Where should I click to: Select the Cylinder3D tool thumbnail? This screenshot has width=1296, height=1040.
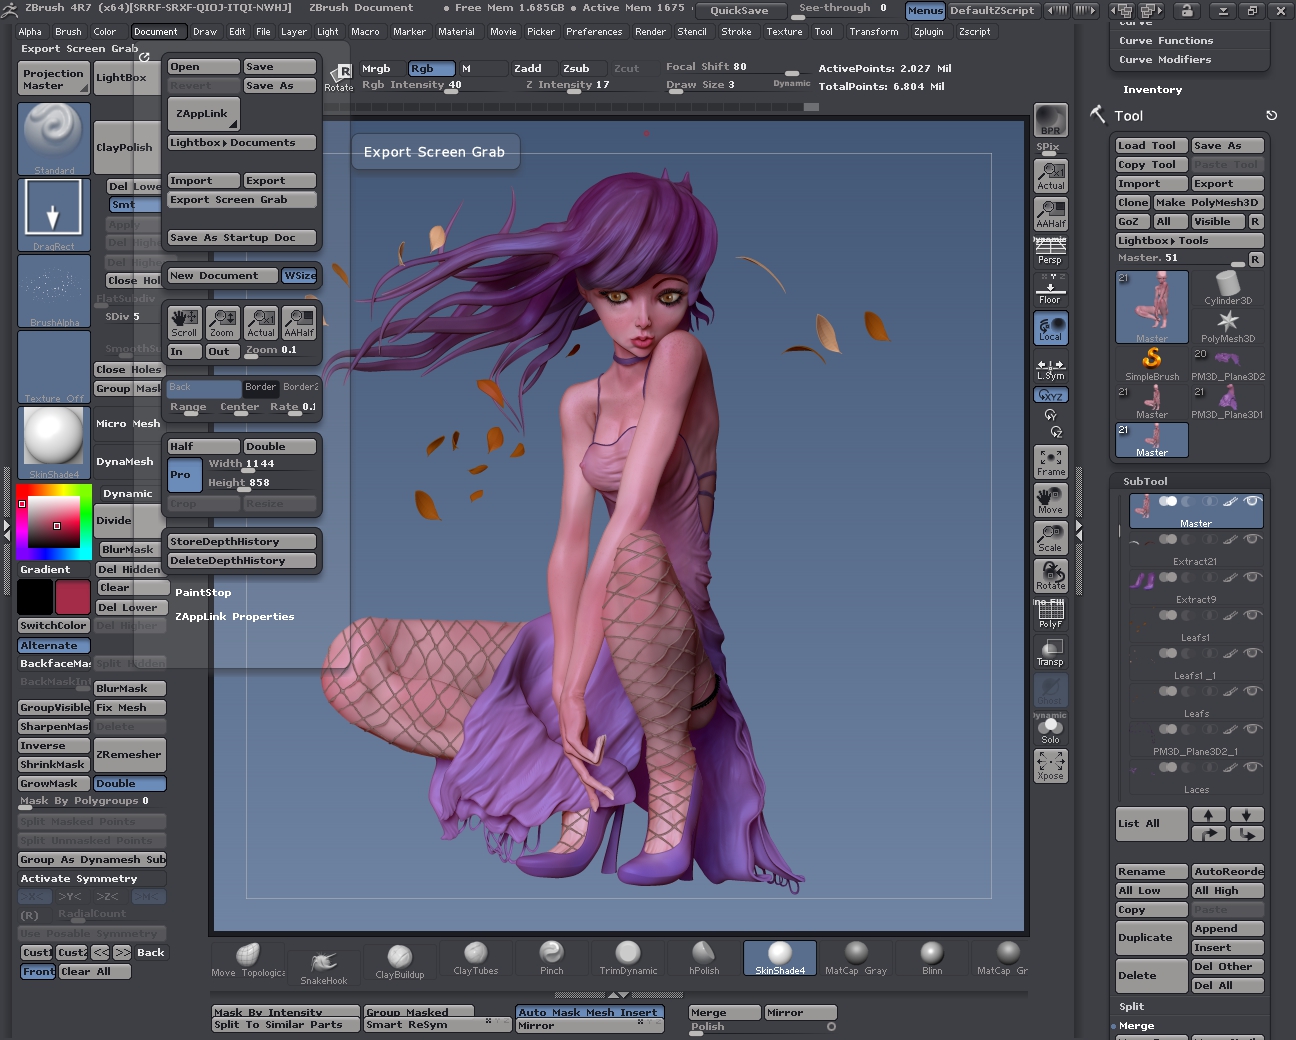tap(1228, 288)
